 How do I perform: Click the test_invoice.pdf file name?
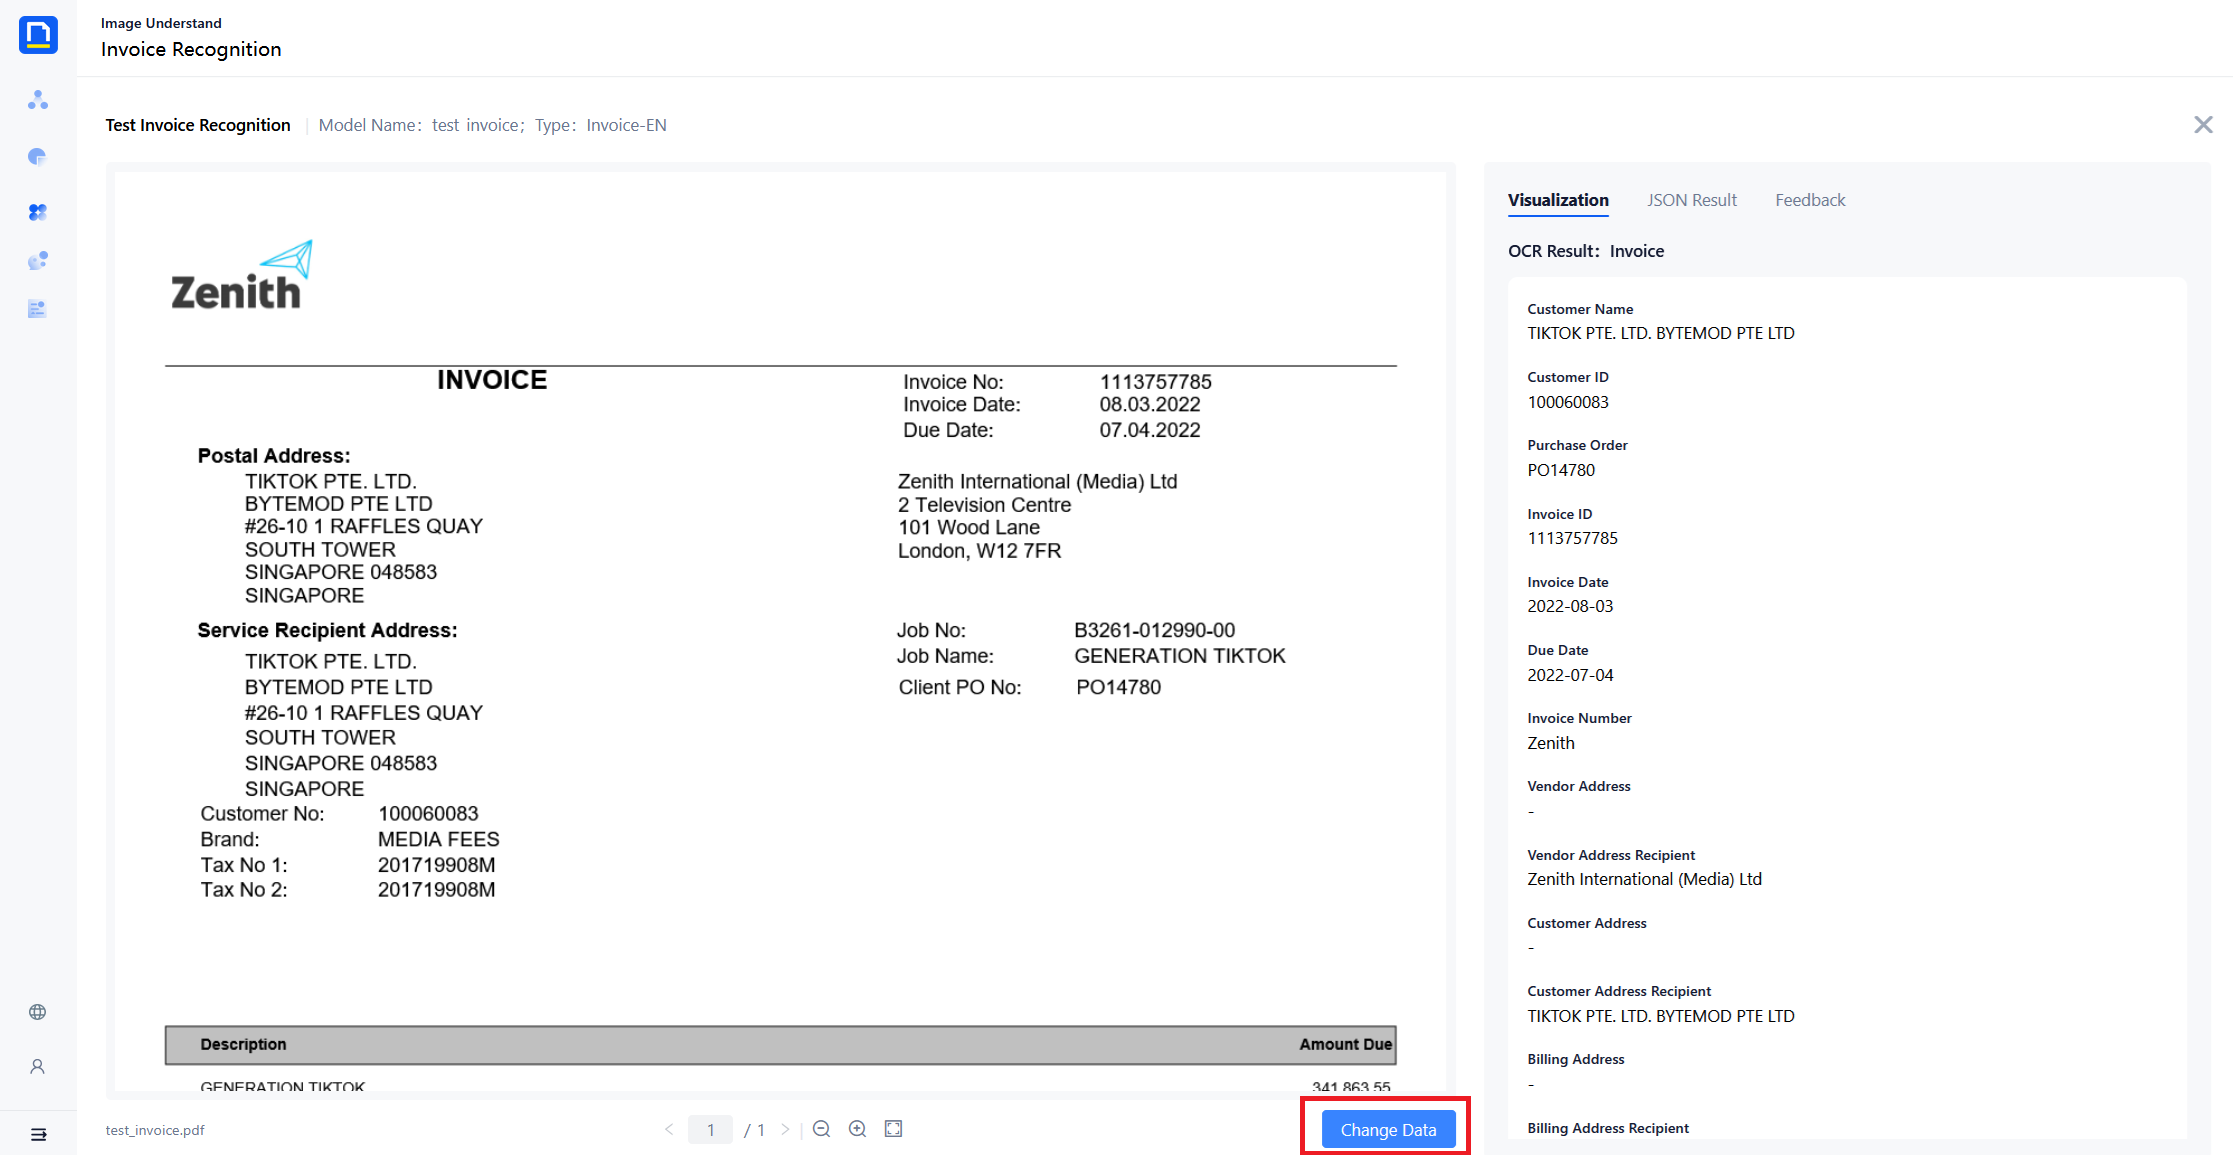[155, 1130]
